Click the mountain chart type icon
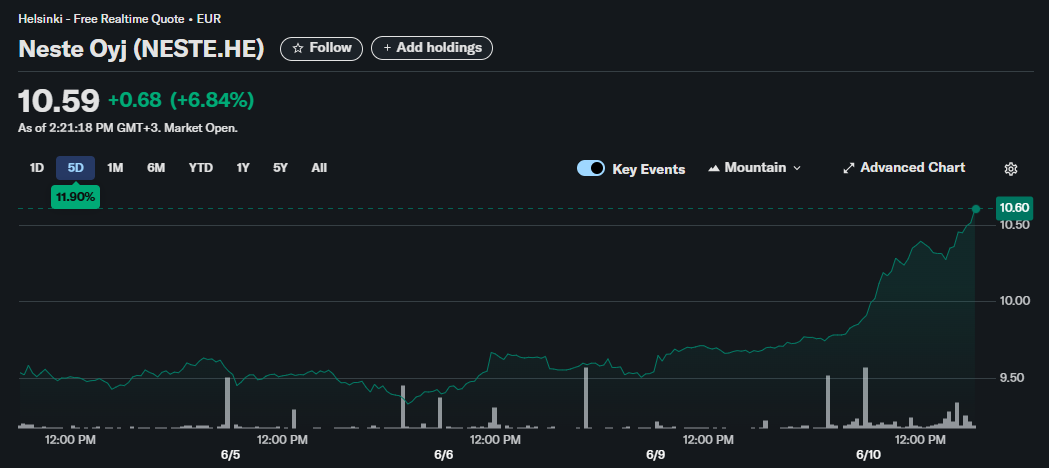This screenshot has width=1049, height=468. (x=714, y=168)
